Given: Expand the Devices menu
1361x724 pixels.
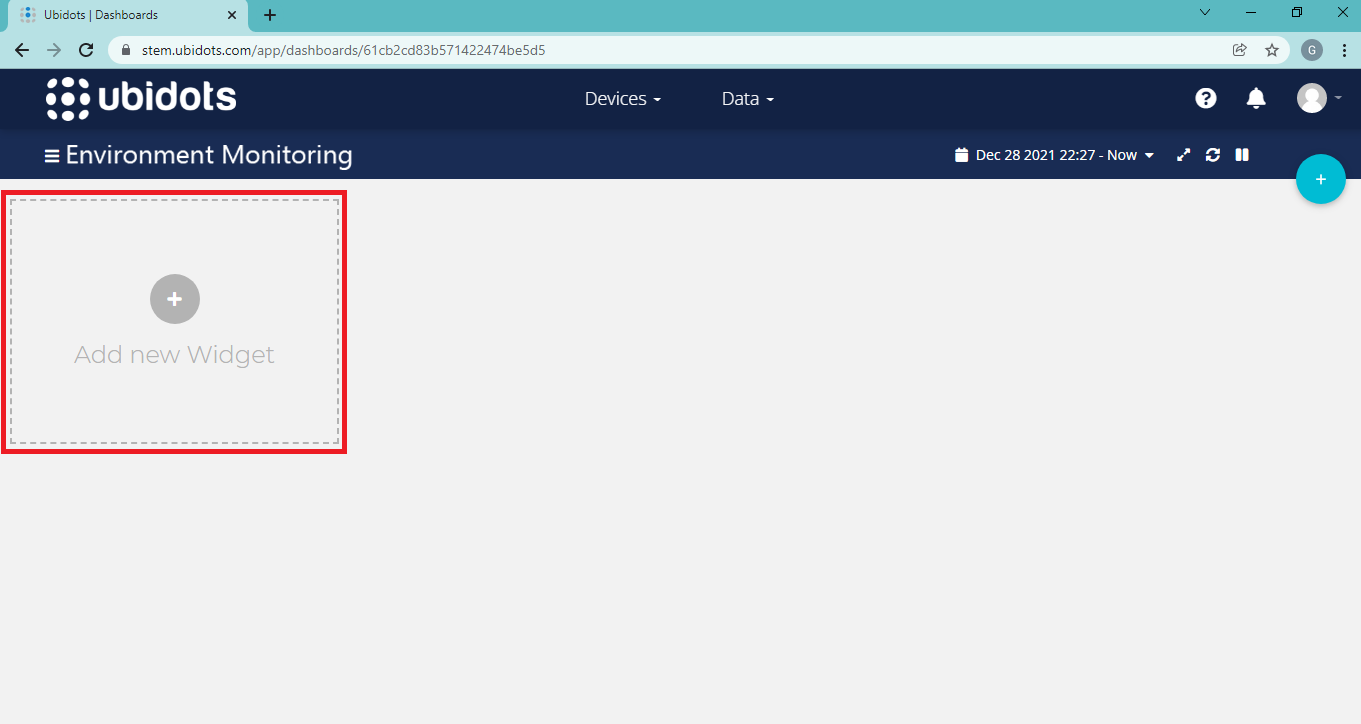Looking at the screenshot, I should (622, 99).
